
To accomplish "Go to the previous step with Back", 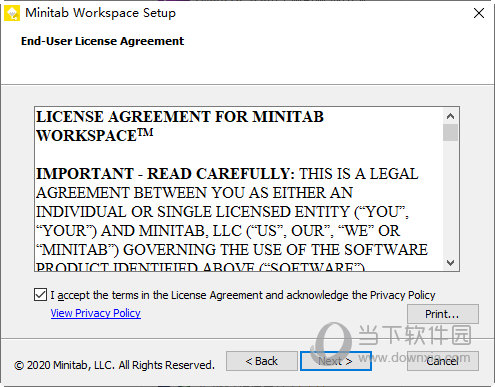I will 262,361.
